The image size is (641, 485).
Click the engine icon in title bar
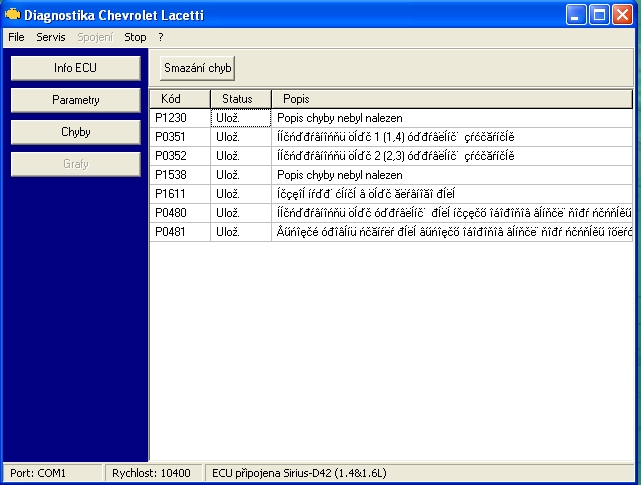pyautogui.click(x=12, y=14)
